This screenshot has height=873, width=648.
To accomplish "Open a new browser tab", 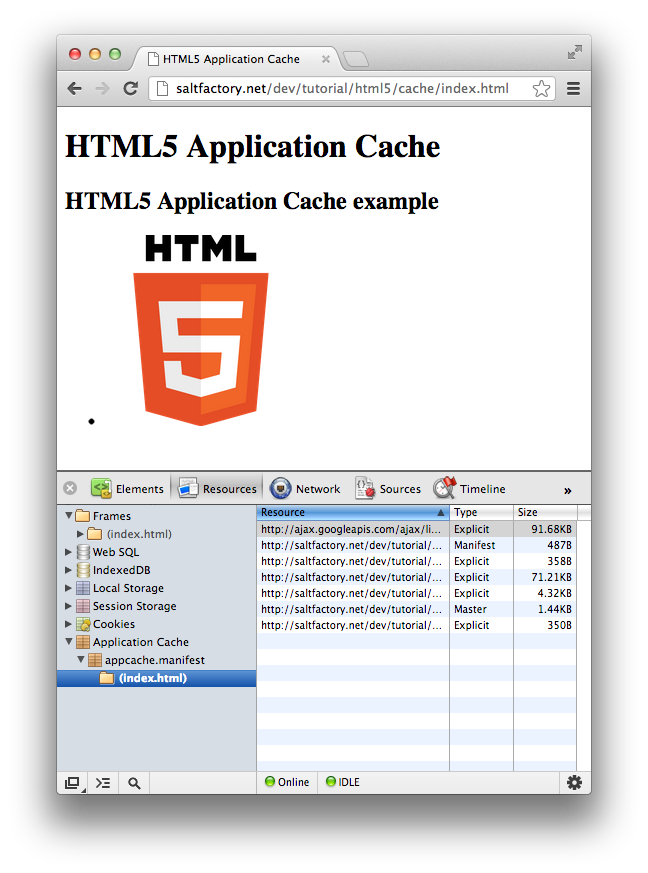I will point(356,58).
